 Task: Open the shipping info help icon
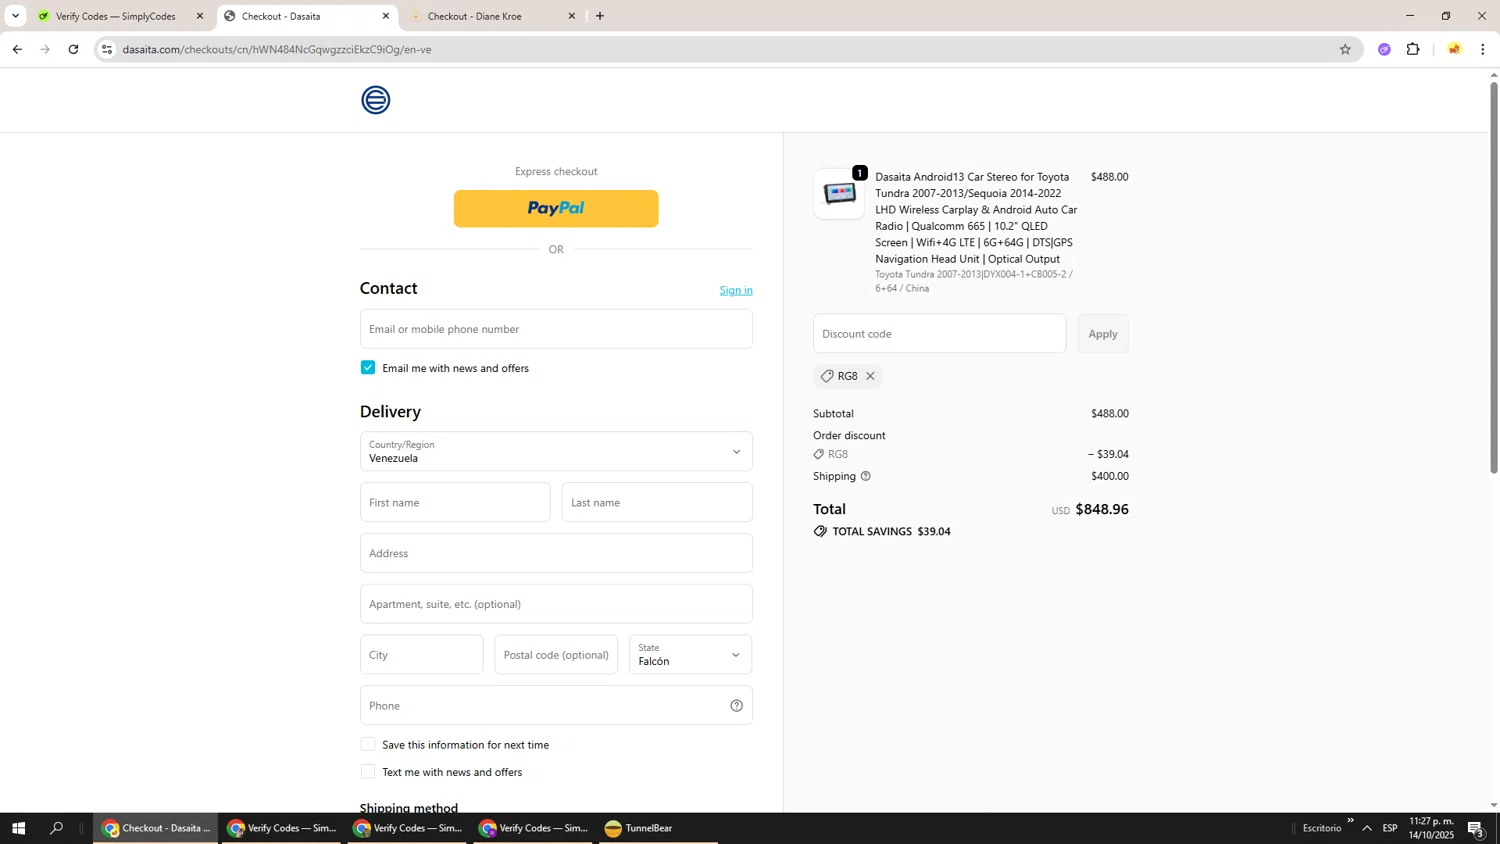click(866, 476)
